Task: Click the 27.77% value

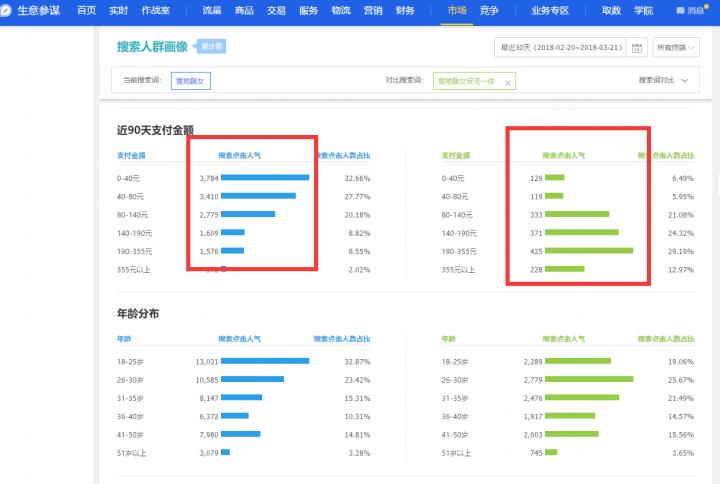Action: point(357,197)
